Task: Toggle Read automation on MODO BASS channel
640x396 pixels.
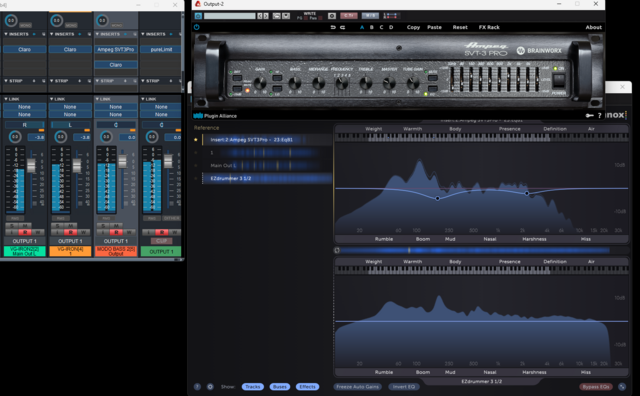Action: pos(116,232)
